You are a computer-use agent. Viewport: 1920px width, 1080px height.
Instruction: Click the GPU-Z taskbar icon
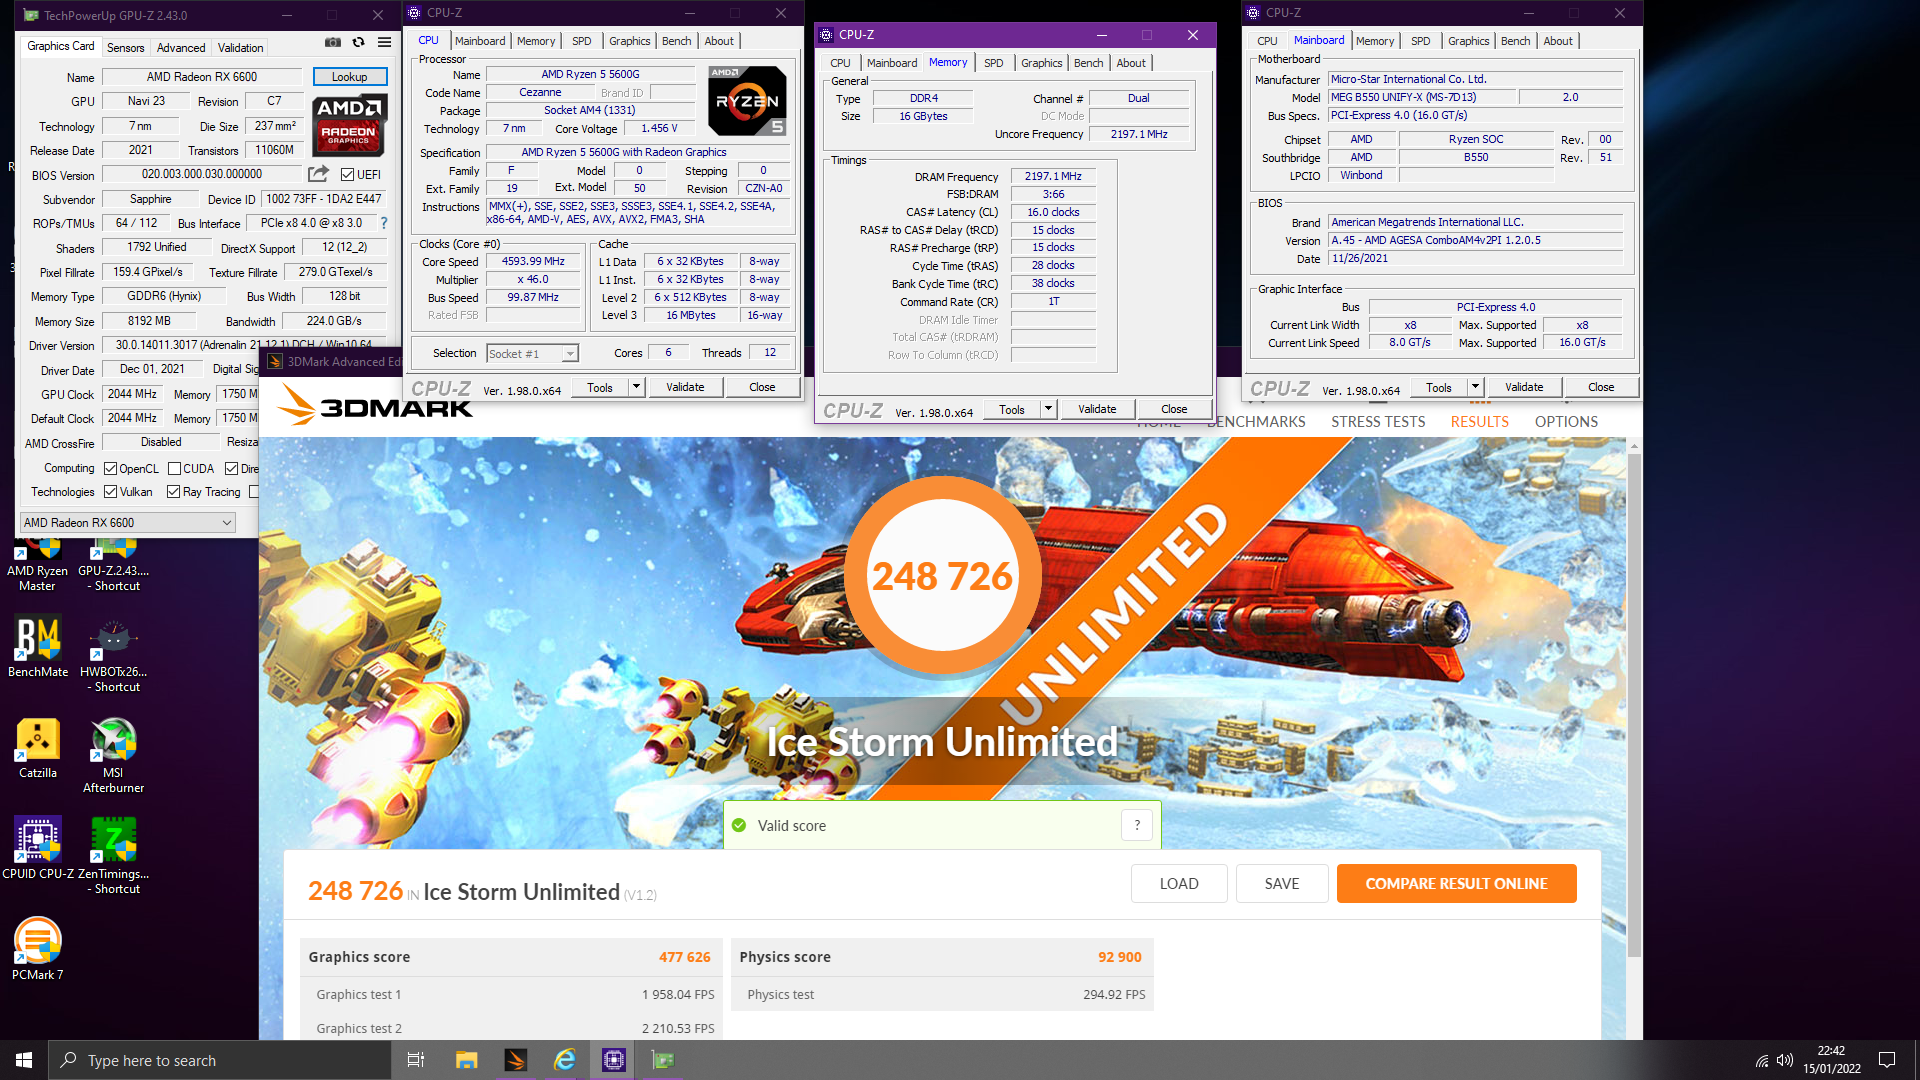click(663, 1060)
